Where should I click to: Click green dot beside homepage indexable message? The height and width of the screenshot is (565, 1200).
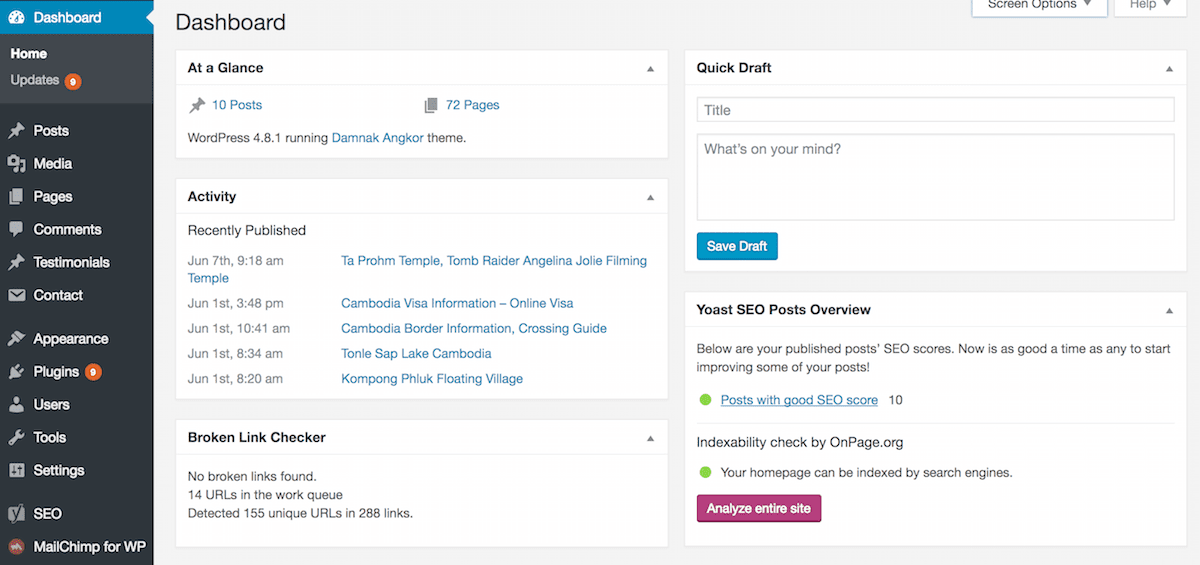click(x=705, y=472)
